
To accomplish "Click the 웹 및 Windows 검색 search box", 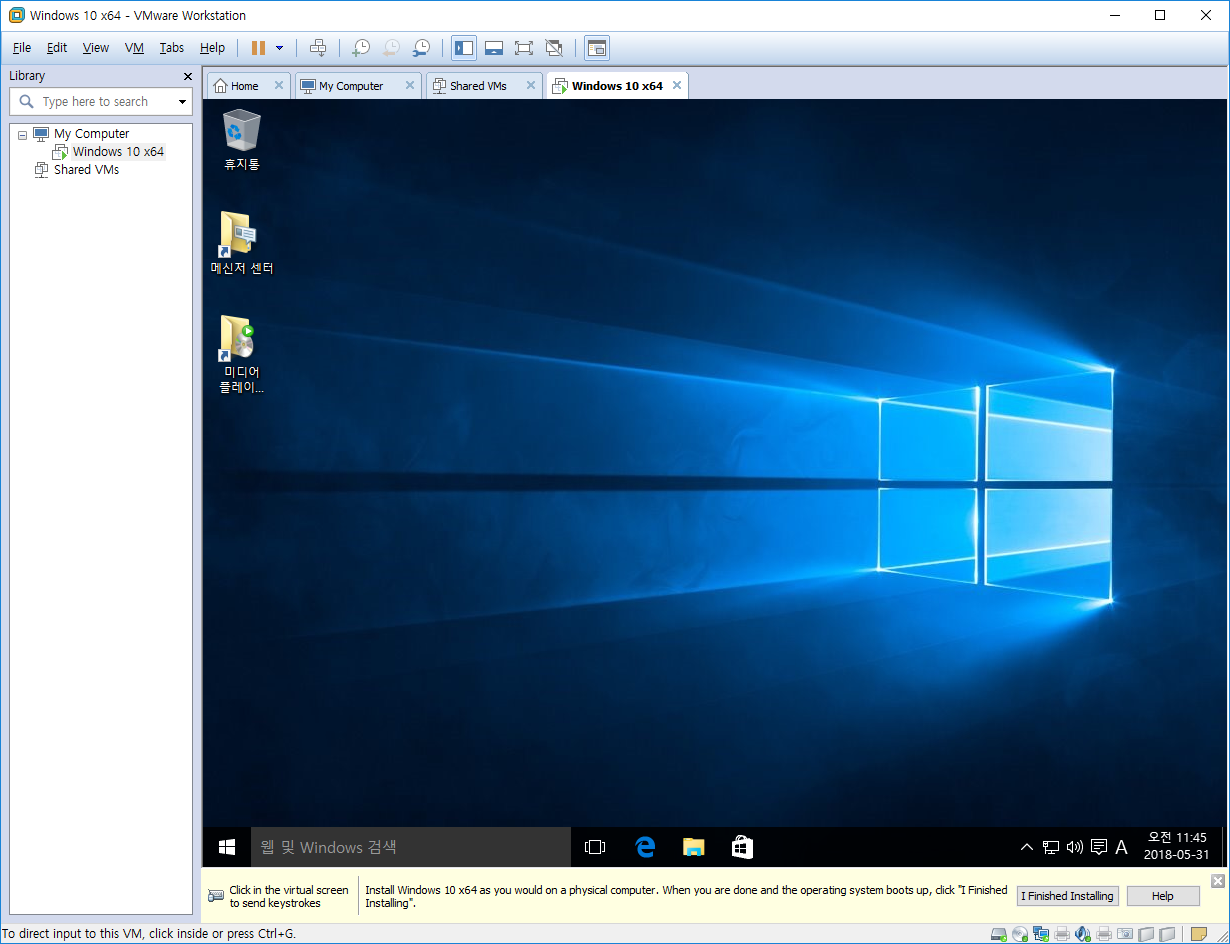I will pos(410,847).
